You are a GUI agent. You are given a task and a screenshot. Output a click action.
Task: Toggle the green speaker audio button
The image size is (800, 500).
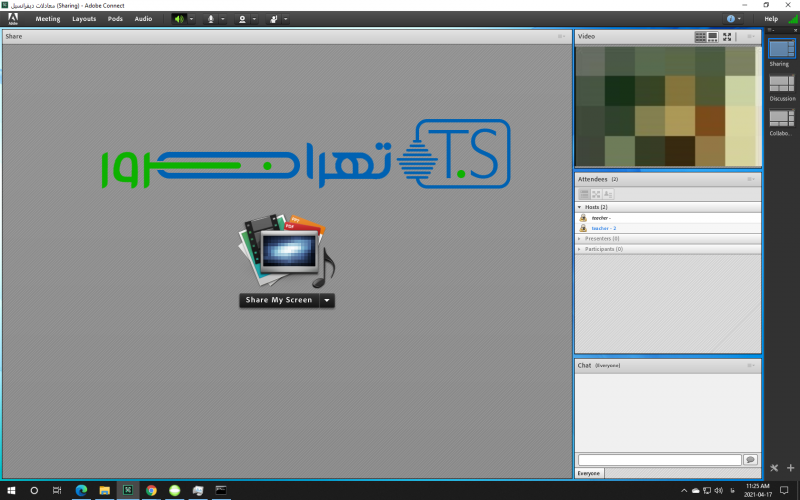pyautogui.click(x=179, y=19)
